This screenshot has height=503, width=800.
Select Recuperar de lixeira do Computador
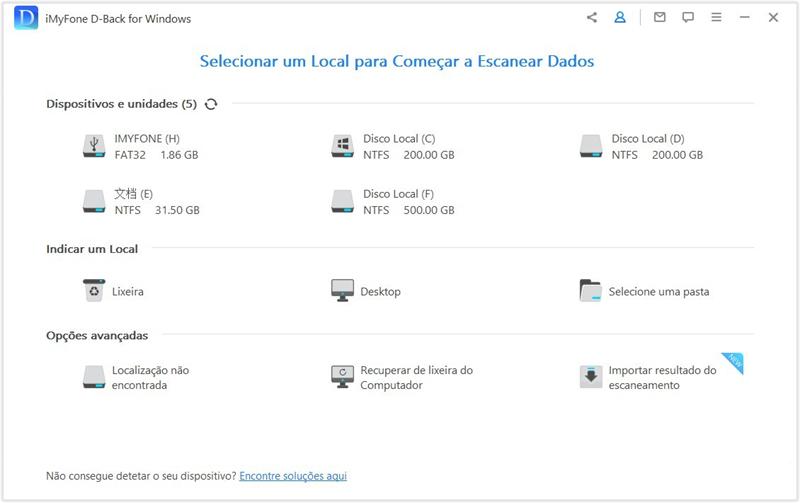(402, 377)
